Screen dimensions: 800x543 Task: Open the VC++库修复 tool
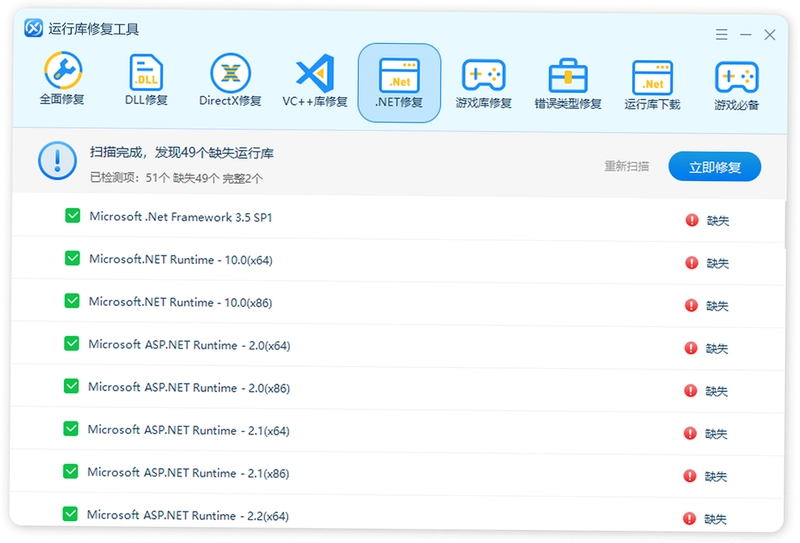pyautogui.click(x=315, y=80)
